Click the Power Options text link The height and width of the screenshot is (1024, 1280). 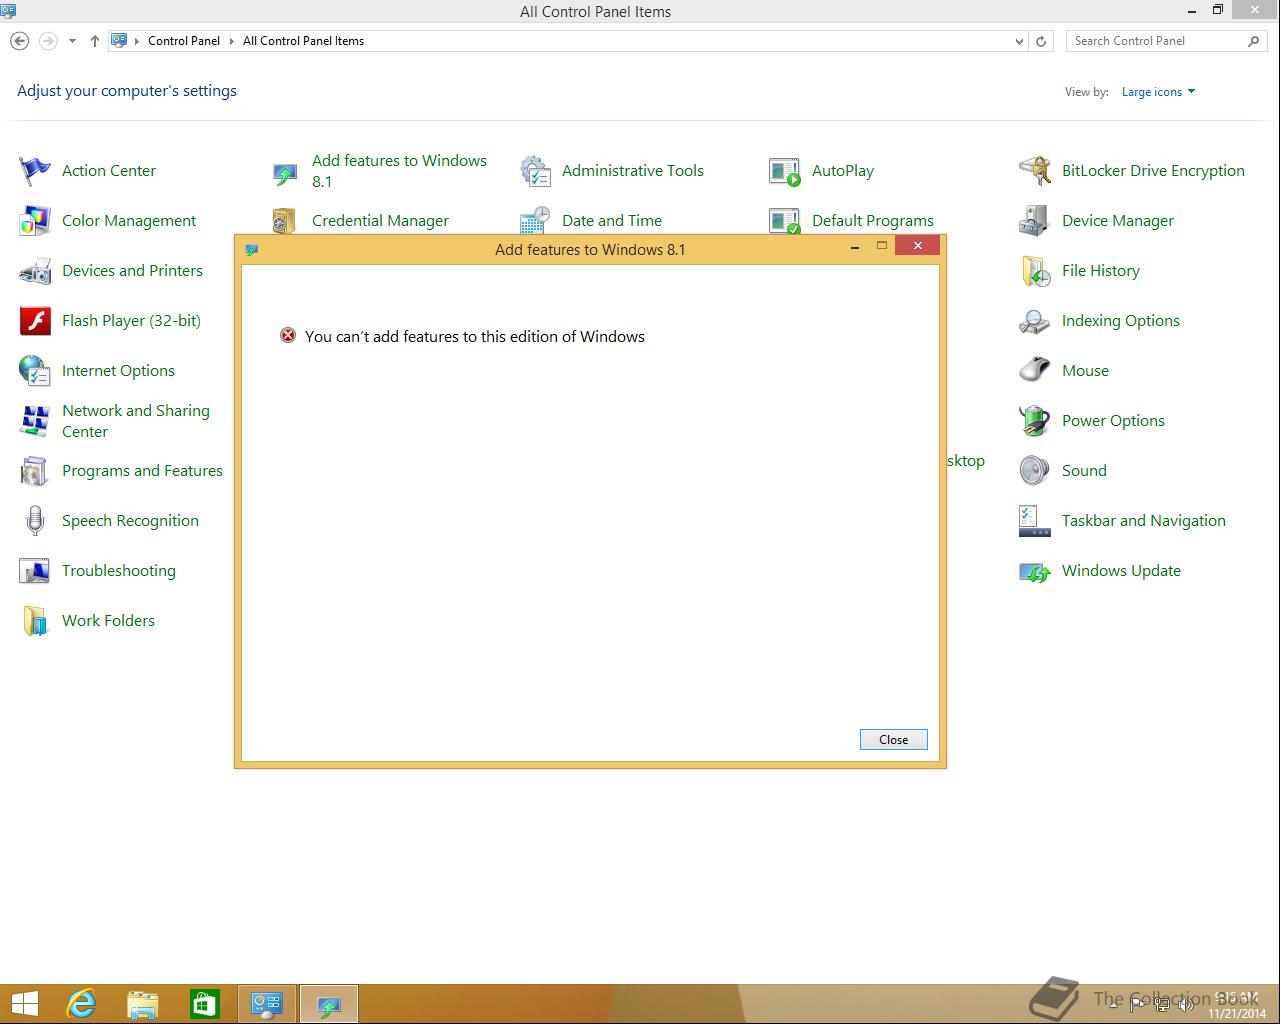tap(1113, 421)
